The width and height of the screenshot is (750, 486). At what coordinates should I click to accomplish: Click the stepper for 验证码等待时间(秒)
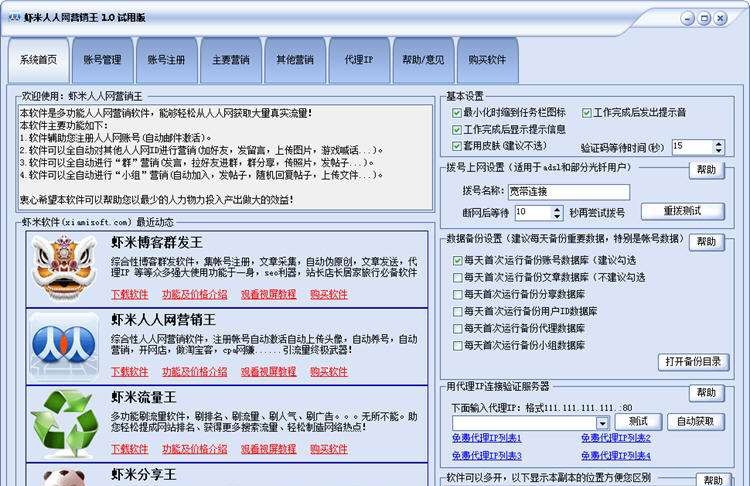[718, 147]
